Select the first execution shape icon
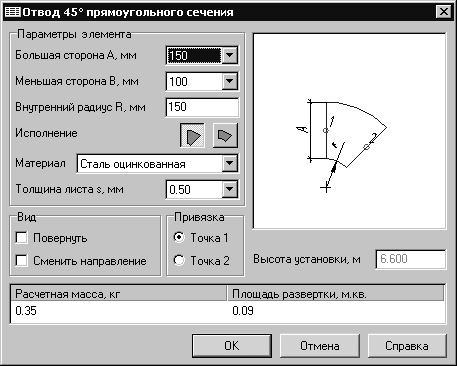 (192, 135)
